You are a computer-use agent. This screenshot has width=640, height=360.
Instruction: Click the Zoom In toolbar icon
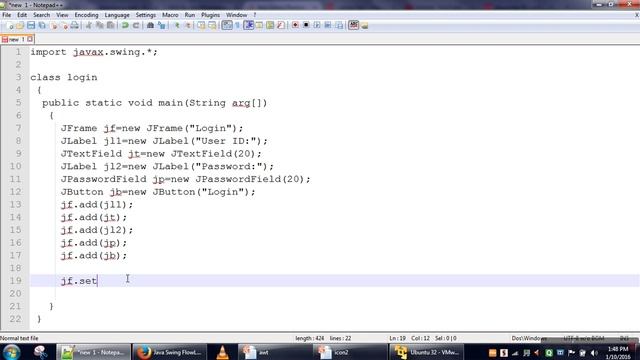point(177,25)
